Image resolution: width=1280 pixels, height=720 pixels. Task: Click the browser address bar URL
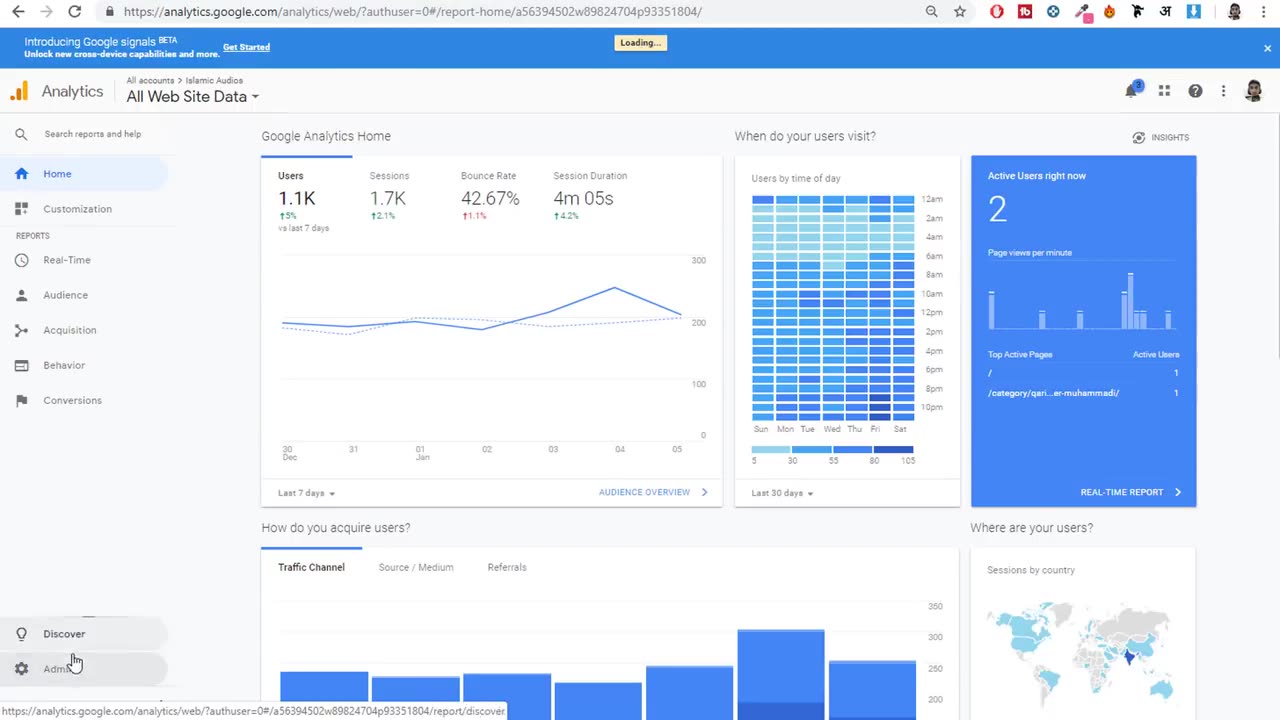(x=413, y=12)
